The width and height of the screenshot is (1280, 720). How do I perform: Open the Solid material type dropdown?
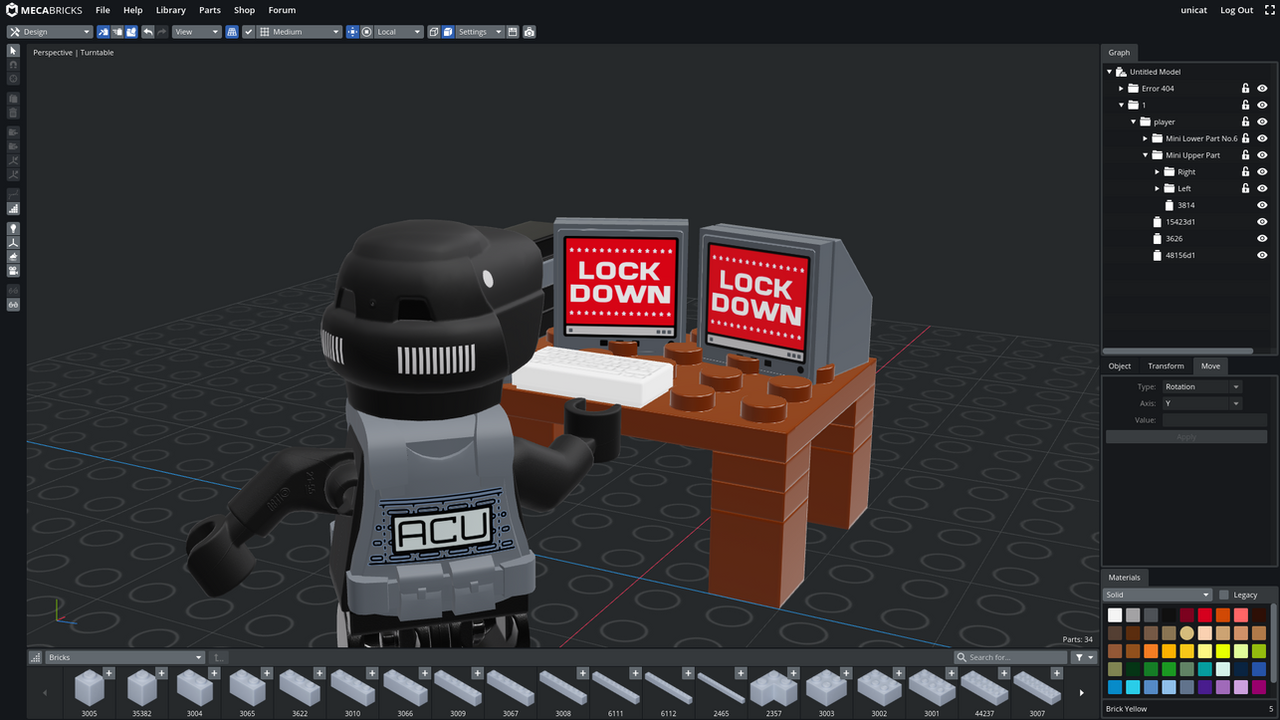click(x=1158, y=595)
